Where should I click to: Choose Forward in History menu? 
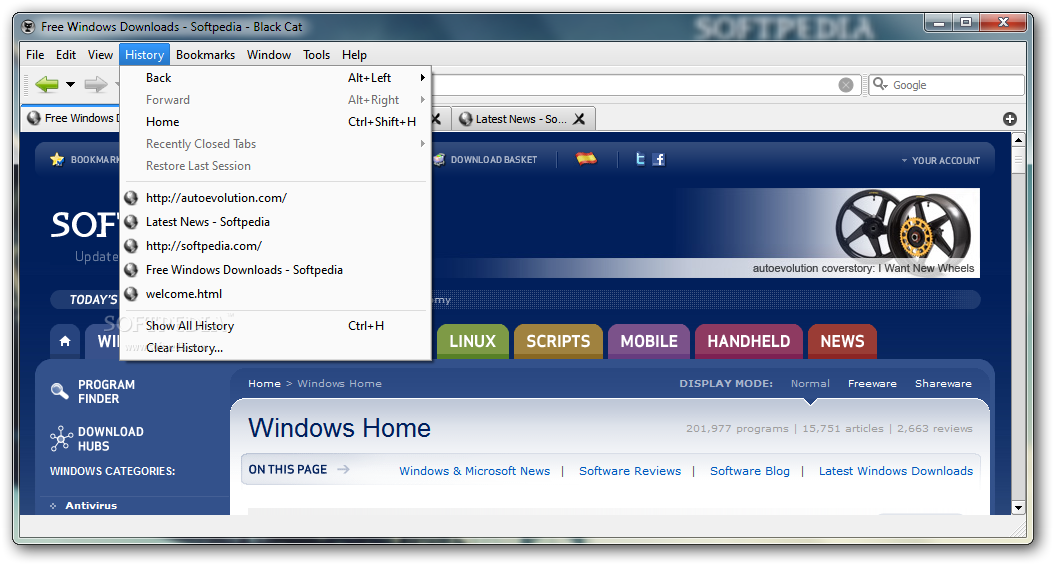(276, 100)
